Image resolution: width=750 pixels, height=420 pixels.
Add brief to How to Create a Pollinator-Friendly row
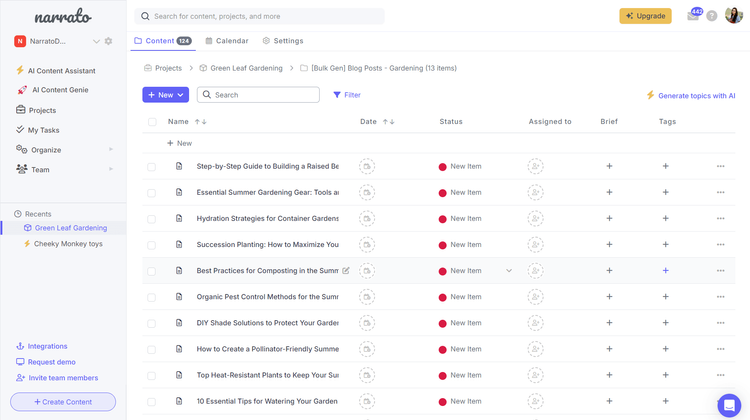[609, 349]
